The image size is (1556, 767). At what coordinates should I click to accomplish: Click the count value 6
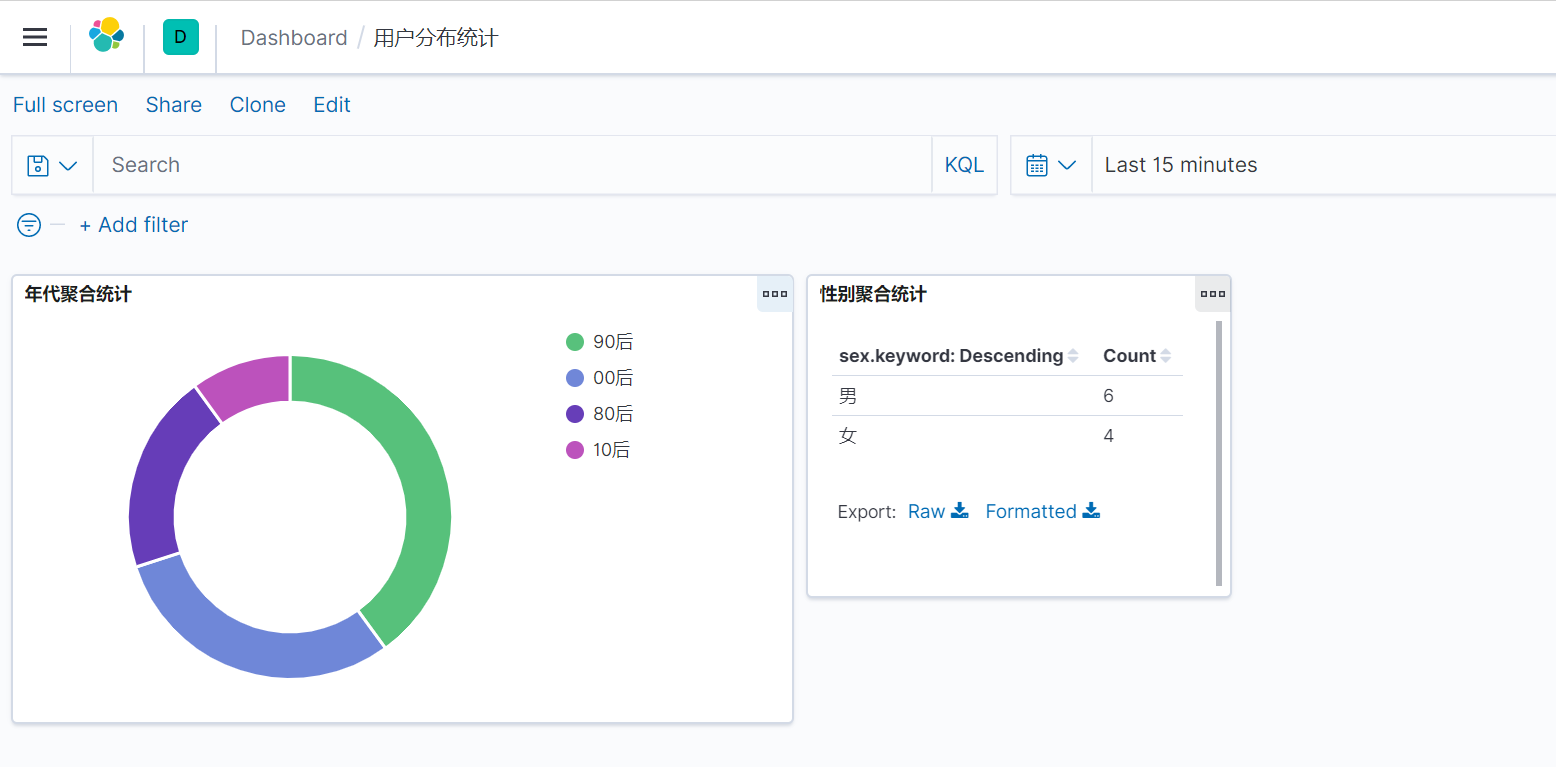(1108, 396)
